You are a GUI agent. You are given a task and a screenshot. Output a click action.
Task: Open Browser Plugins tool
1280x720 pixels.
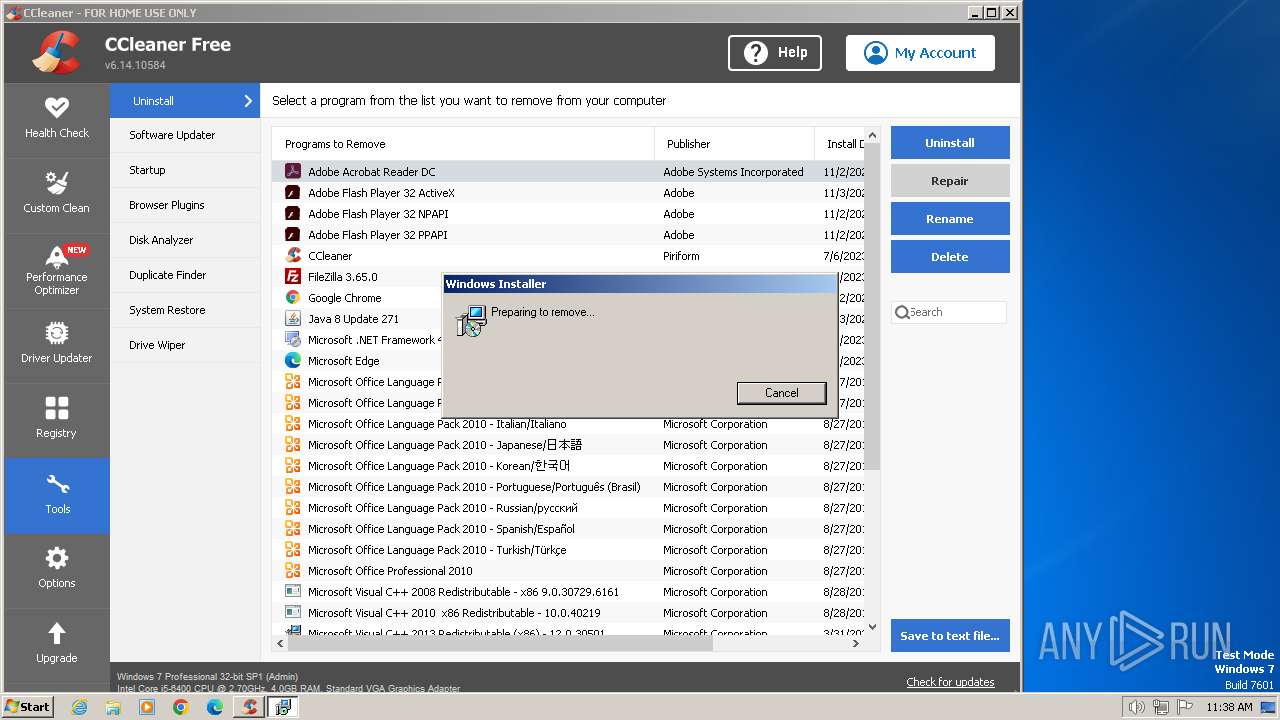click(x=185, y=205)
